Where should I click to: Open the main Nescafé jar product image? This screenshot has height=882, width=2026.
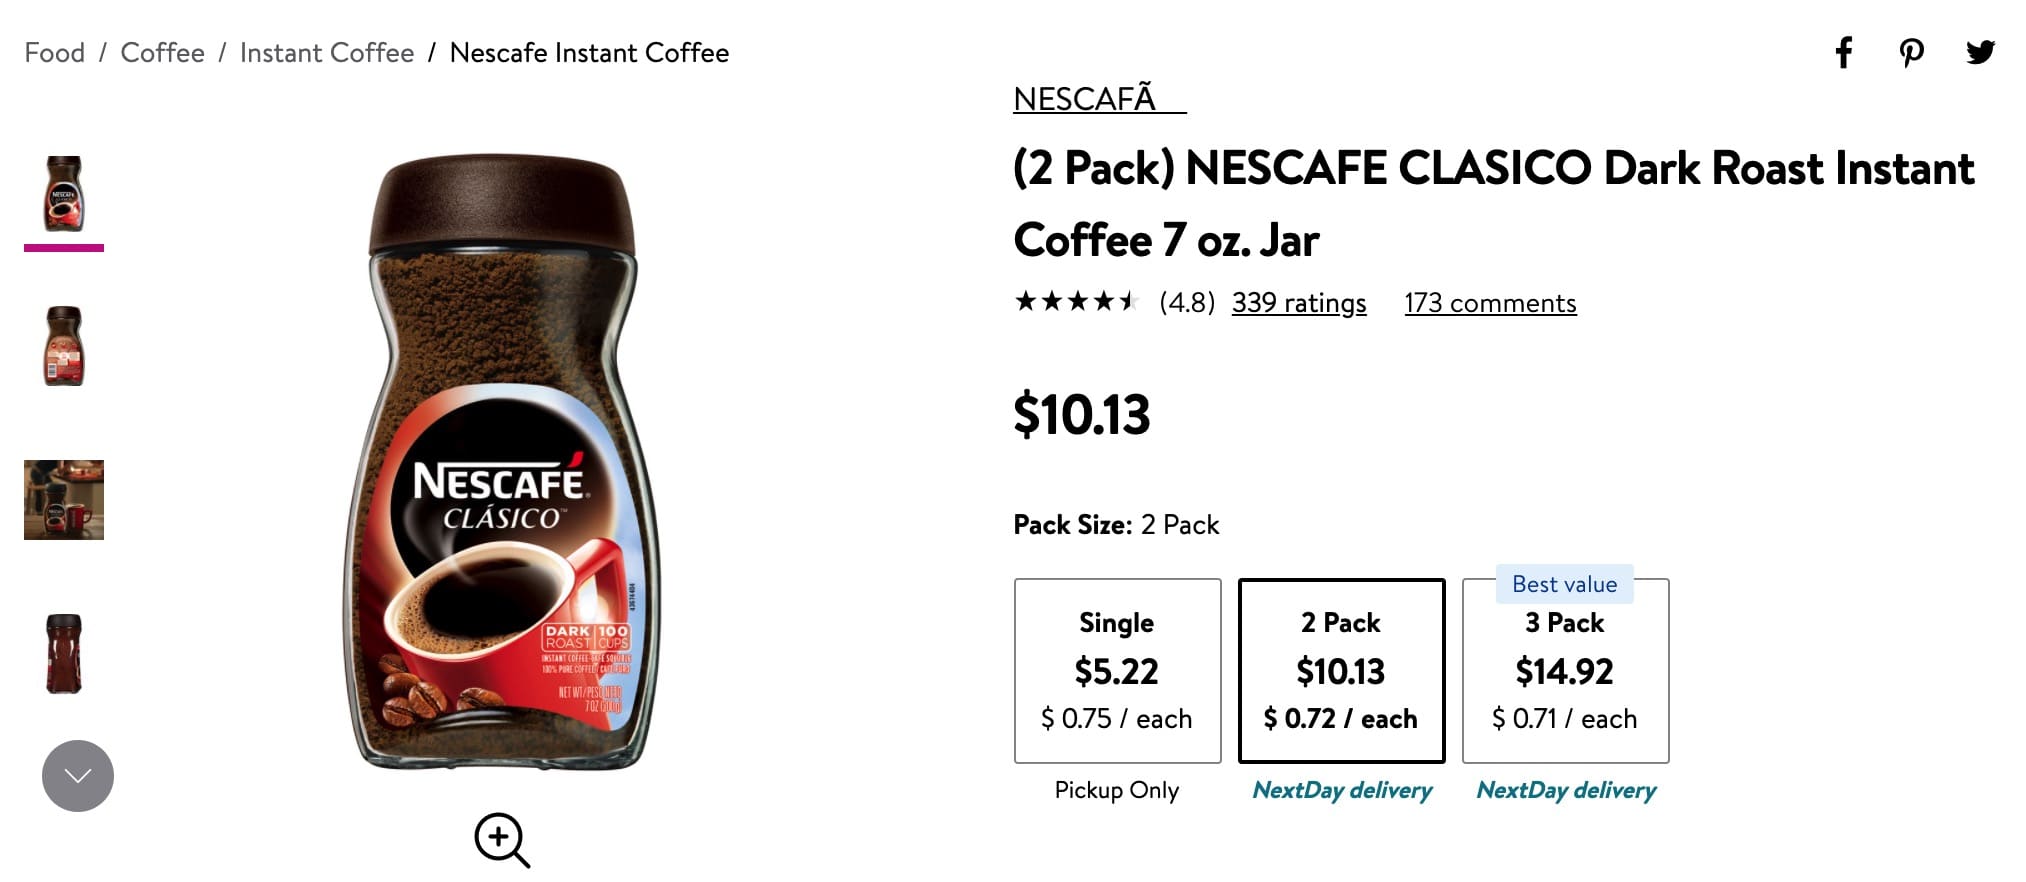click(x=502, y=462)
